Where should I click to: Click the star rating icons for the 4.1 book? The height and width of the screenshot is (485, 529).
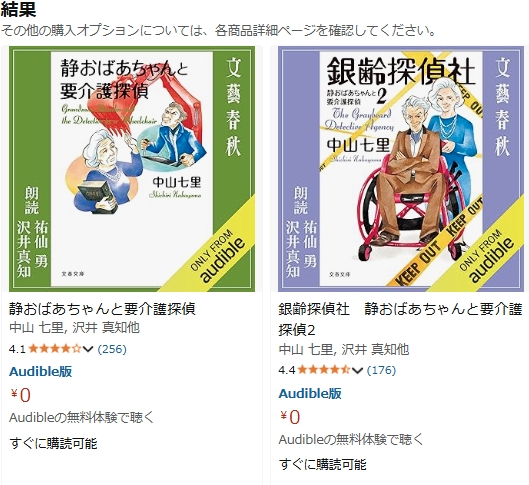pyautogui.click(x=55, y=349)
